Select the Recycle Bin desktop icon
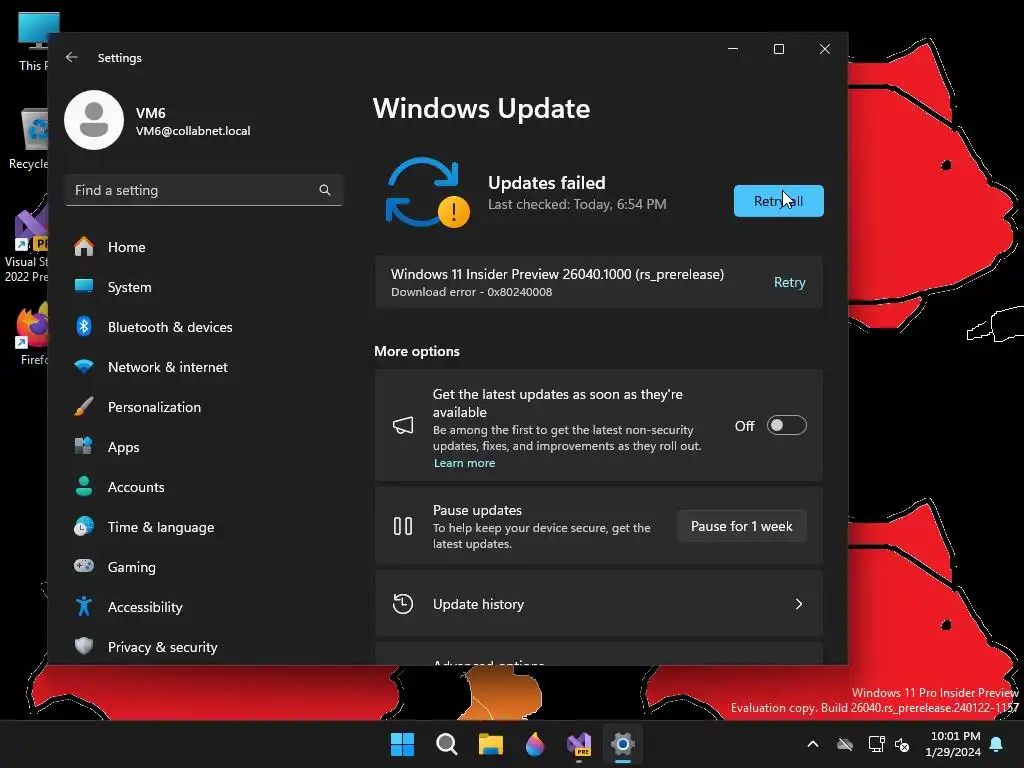 (x=27, y=139)
